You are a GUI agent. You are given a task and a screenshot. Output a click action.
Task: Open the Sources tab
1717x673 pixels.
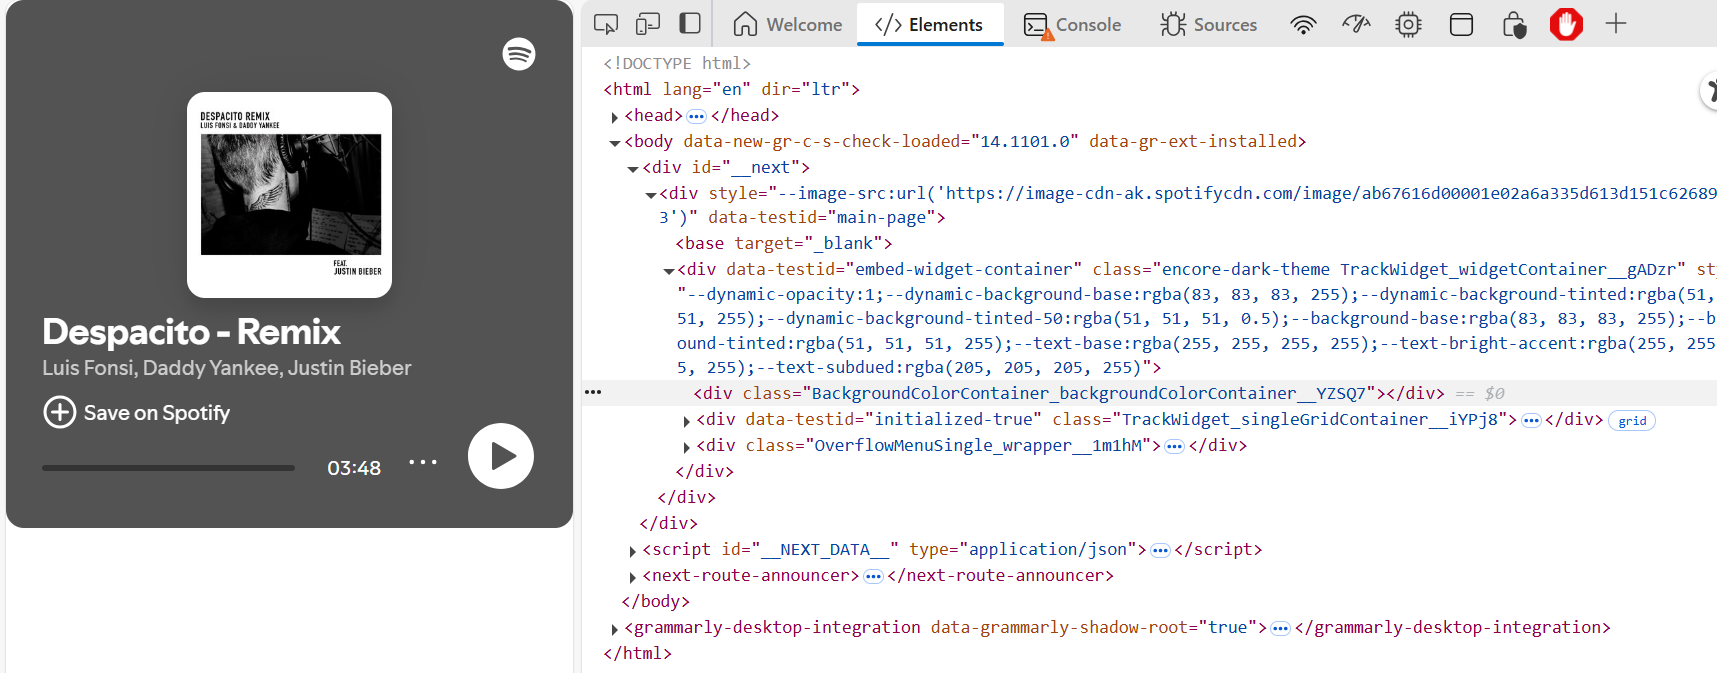1209,24
